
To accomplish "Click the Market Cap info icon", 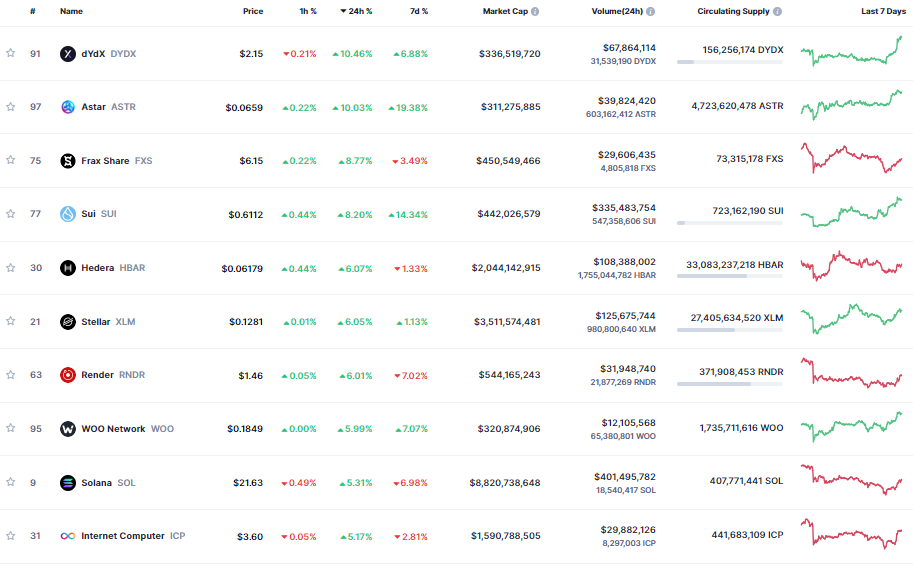I will click(535, 11).
